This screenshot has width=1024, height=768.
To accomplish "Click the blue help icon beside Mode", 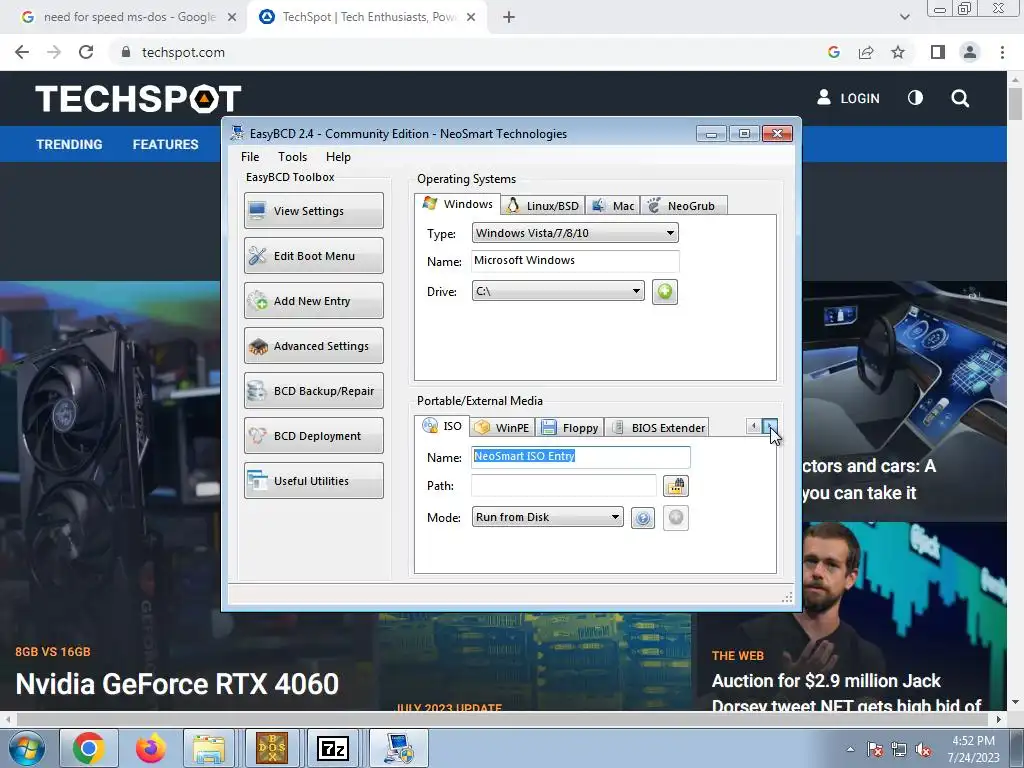I will (x=643, y=518).
